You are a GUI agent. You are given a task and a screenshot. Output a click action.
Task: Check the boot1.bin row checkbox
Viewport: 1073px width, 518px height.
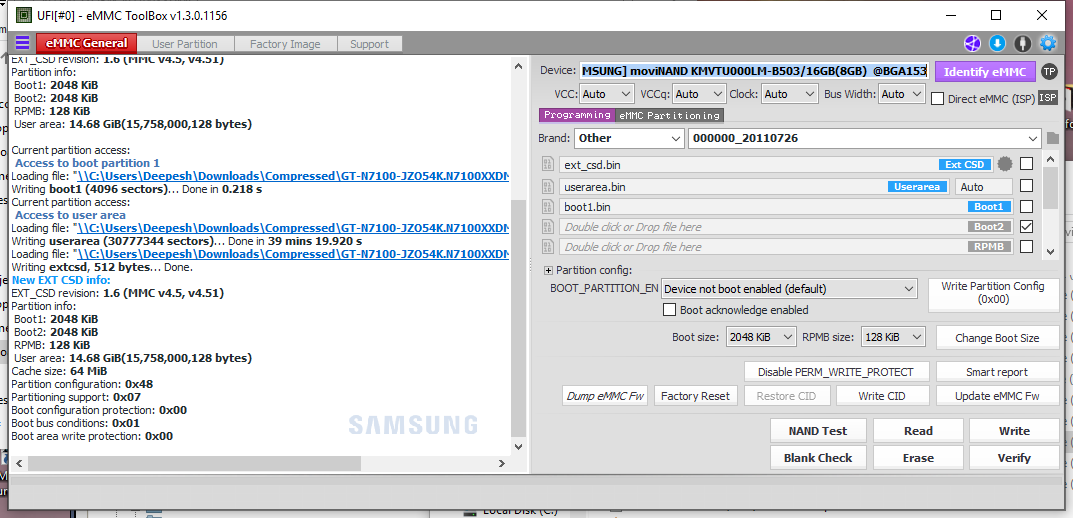click(x=1026, y=206)
